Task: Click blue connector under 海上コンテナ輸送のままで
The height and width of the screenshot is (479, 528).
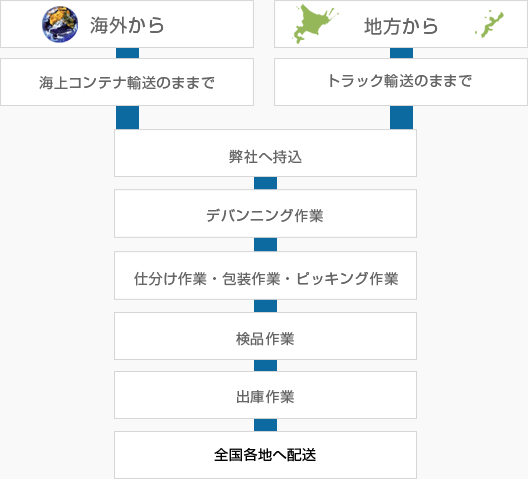Action: pos(128,118)
